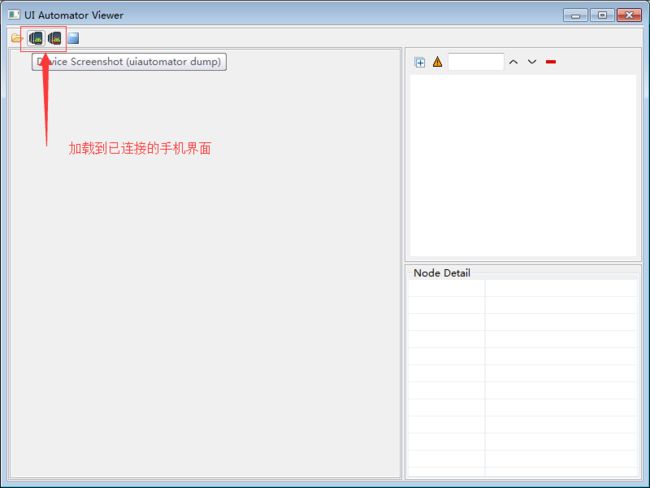Toggle the NAF nodes warning triangle icon
Screen dimensions: 650x488
pos(437,62)
